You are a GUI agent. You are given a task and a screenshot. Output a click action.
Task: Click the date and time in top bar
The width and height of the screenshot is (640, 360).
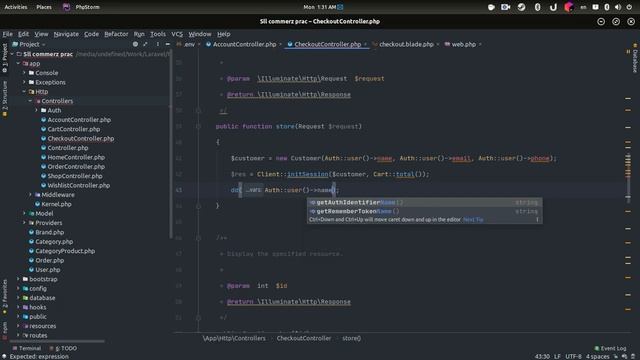[x=320, y=7]
